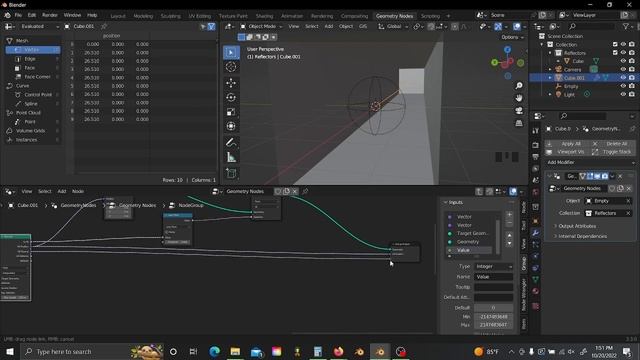
Task: Open the outliner filter funnel
Action: 626,26
